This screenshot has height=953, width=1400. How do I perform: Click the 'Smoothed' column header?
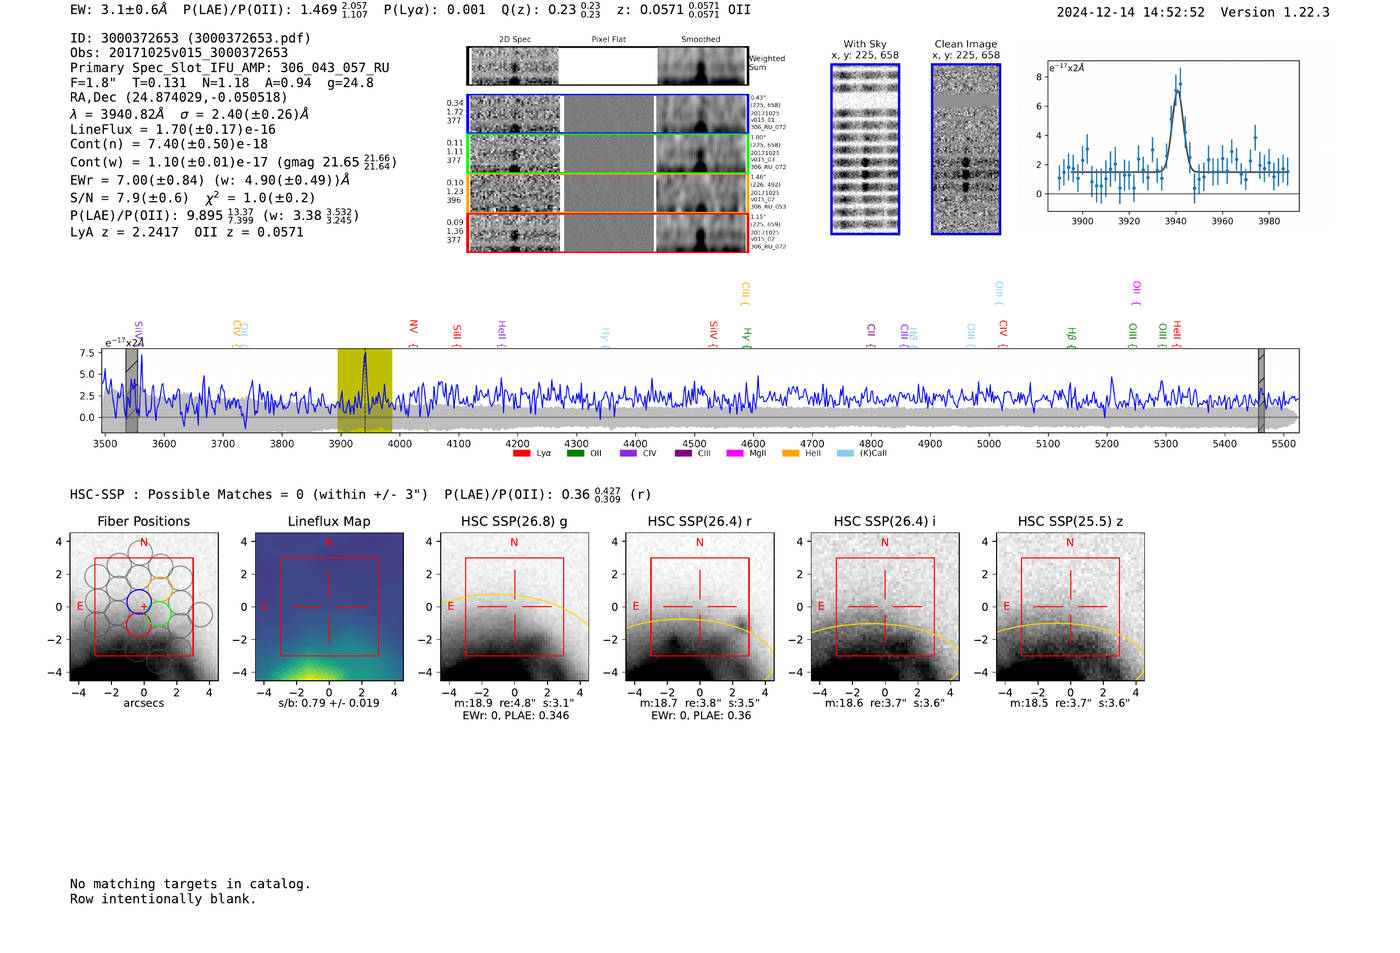[x=700, y=40]
